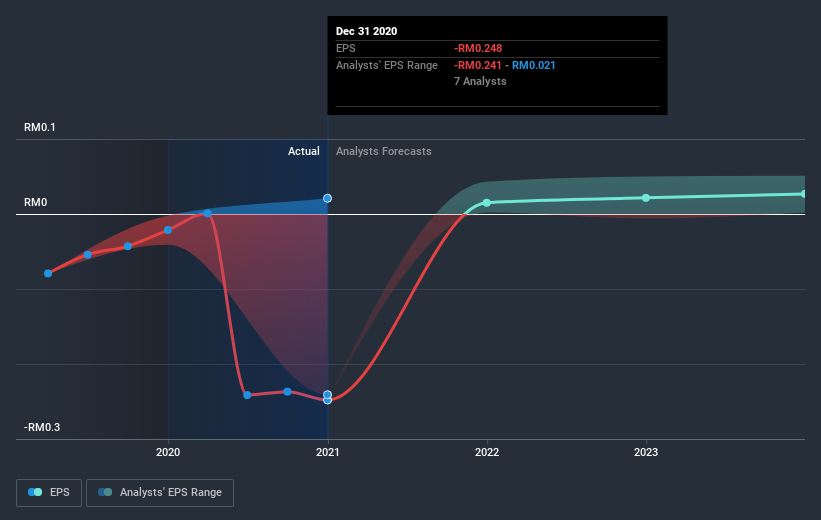Toggle the EPS legend button
This screenshot has height=520, width=821.
(x=49, y=492)
